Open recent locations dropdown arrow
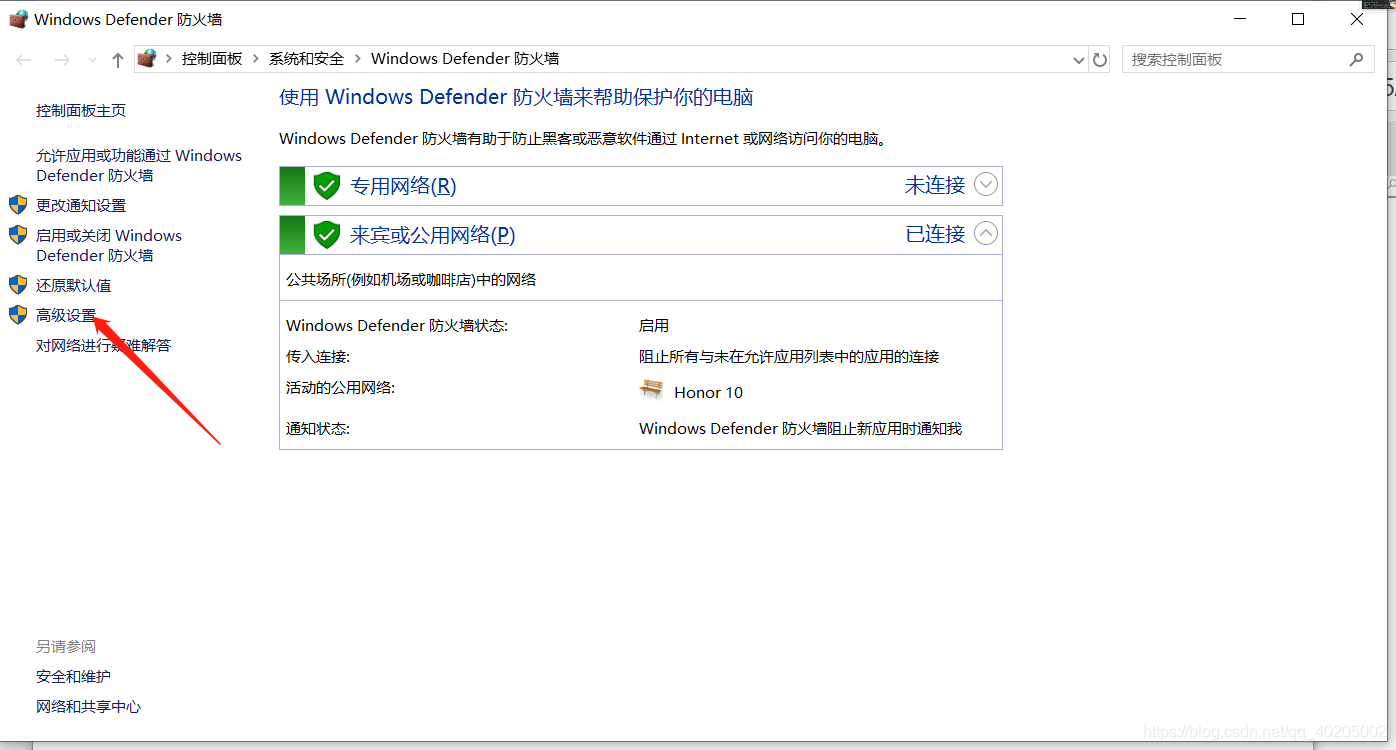Viewport: 1396px width, 750px height. [x=92, y=60]
